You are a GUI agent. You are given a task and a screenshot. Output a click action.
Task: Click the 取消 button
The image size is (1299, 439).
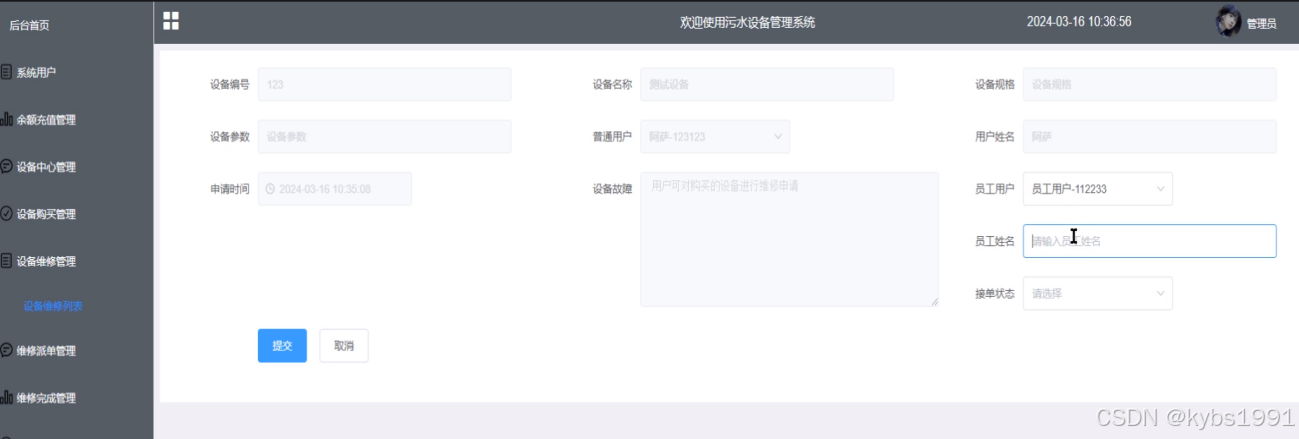(344, 345)
